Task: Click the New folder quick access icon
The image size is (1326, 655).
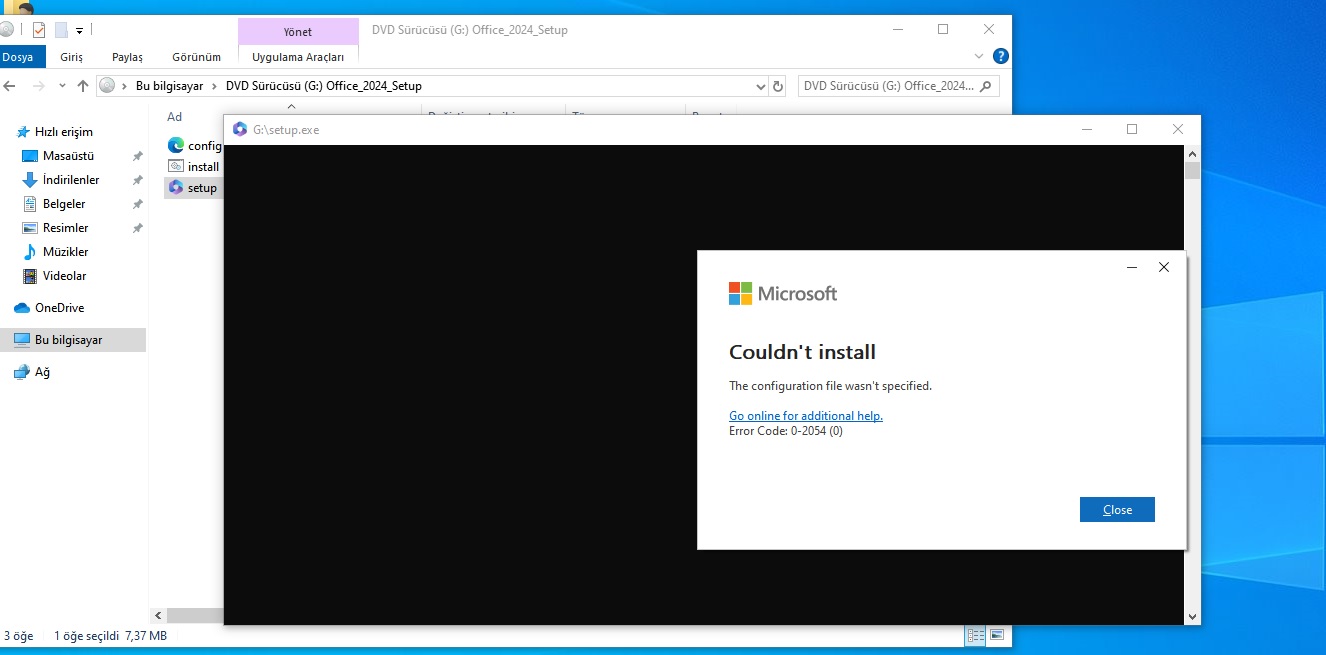Action: 62,30
